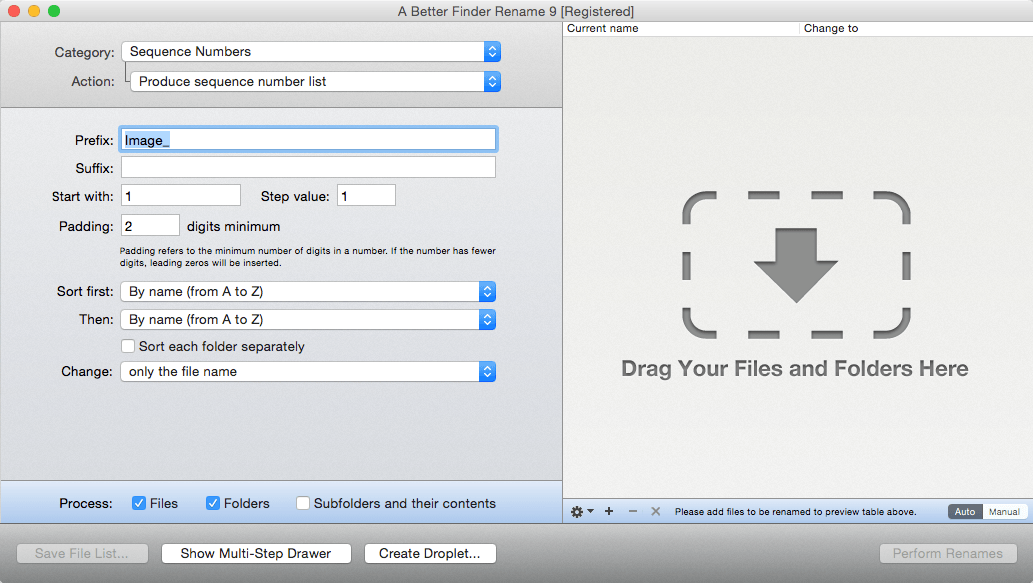Screen dimensions: 1033x583
Task: Click the Start with field
Action: point(181,196)
